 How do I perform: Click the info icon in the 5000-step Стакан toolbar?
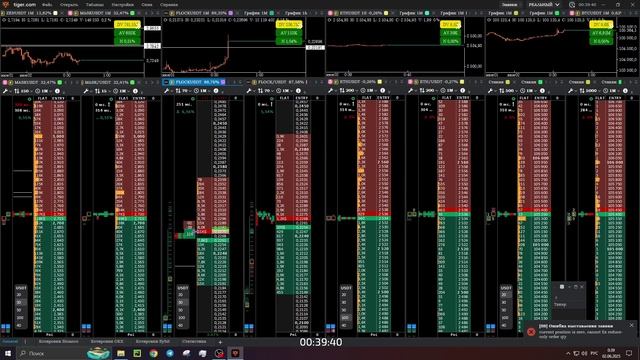point(625,91)
